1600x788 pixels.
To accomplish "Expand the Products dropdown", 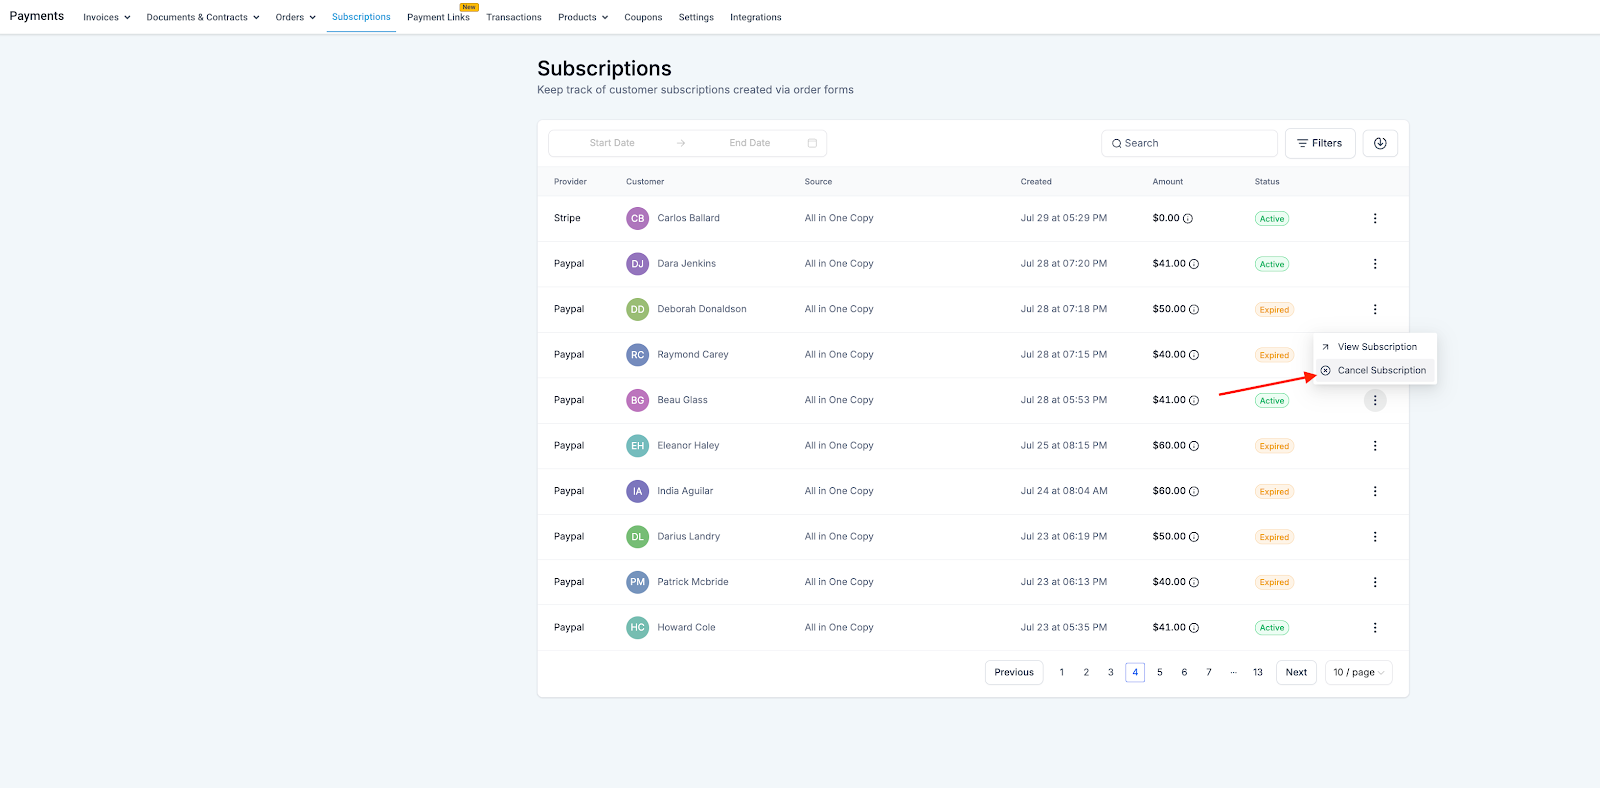I will [583, 17].
